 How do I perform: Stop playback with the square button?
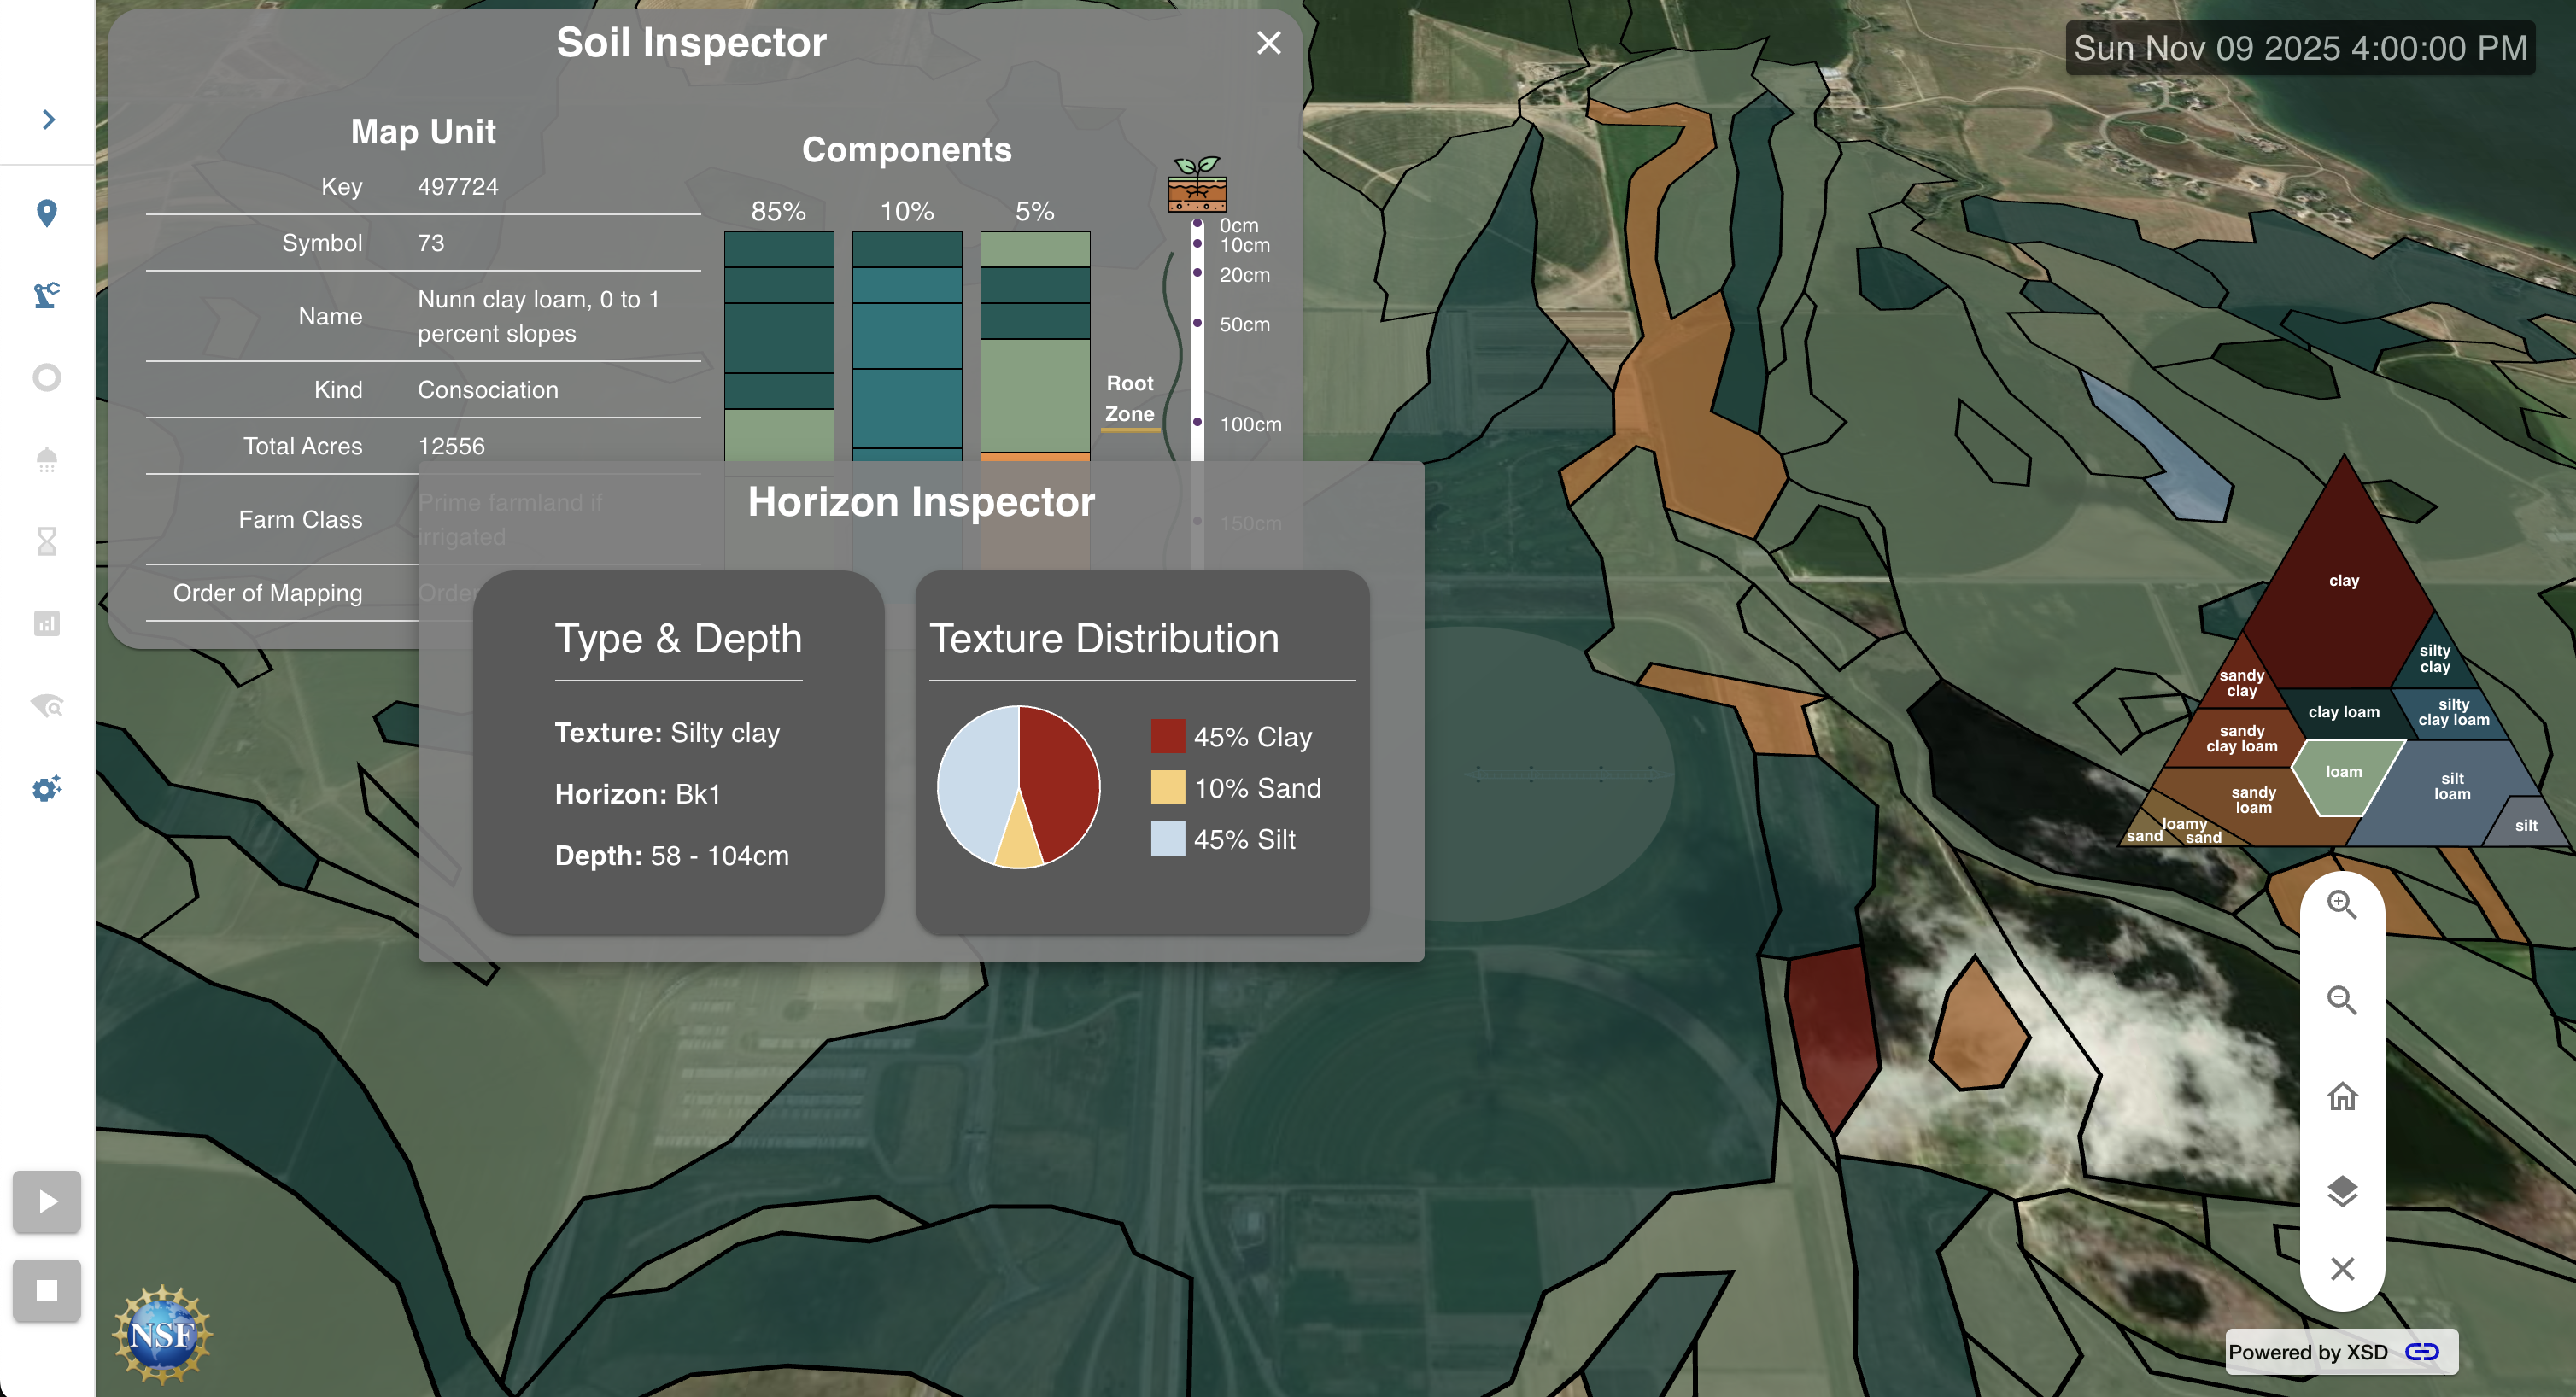pos(47,1290)
